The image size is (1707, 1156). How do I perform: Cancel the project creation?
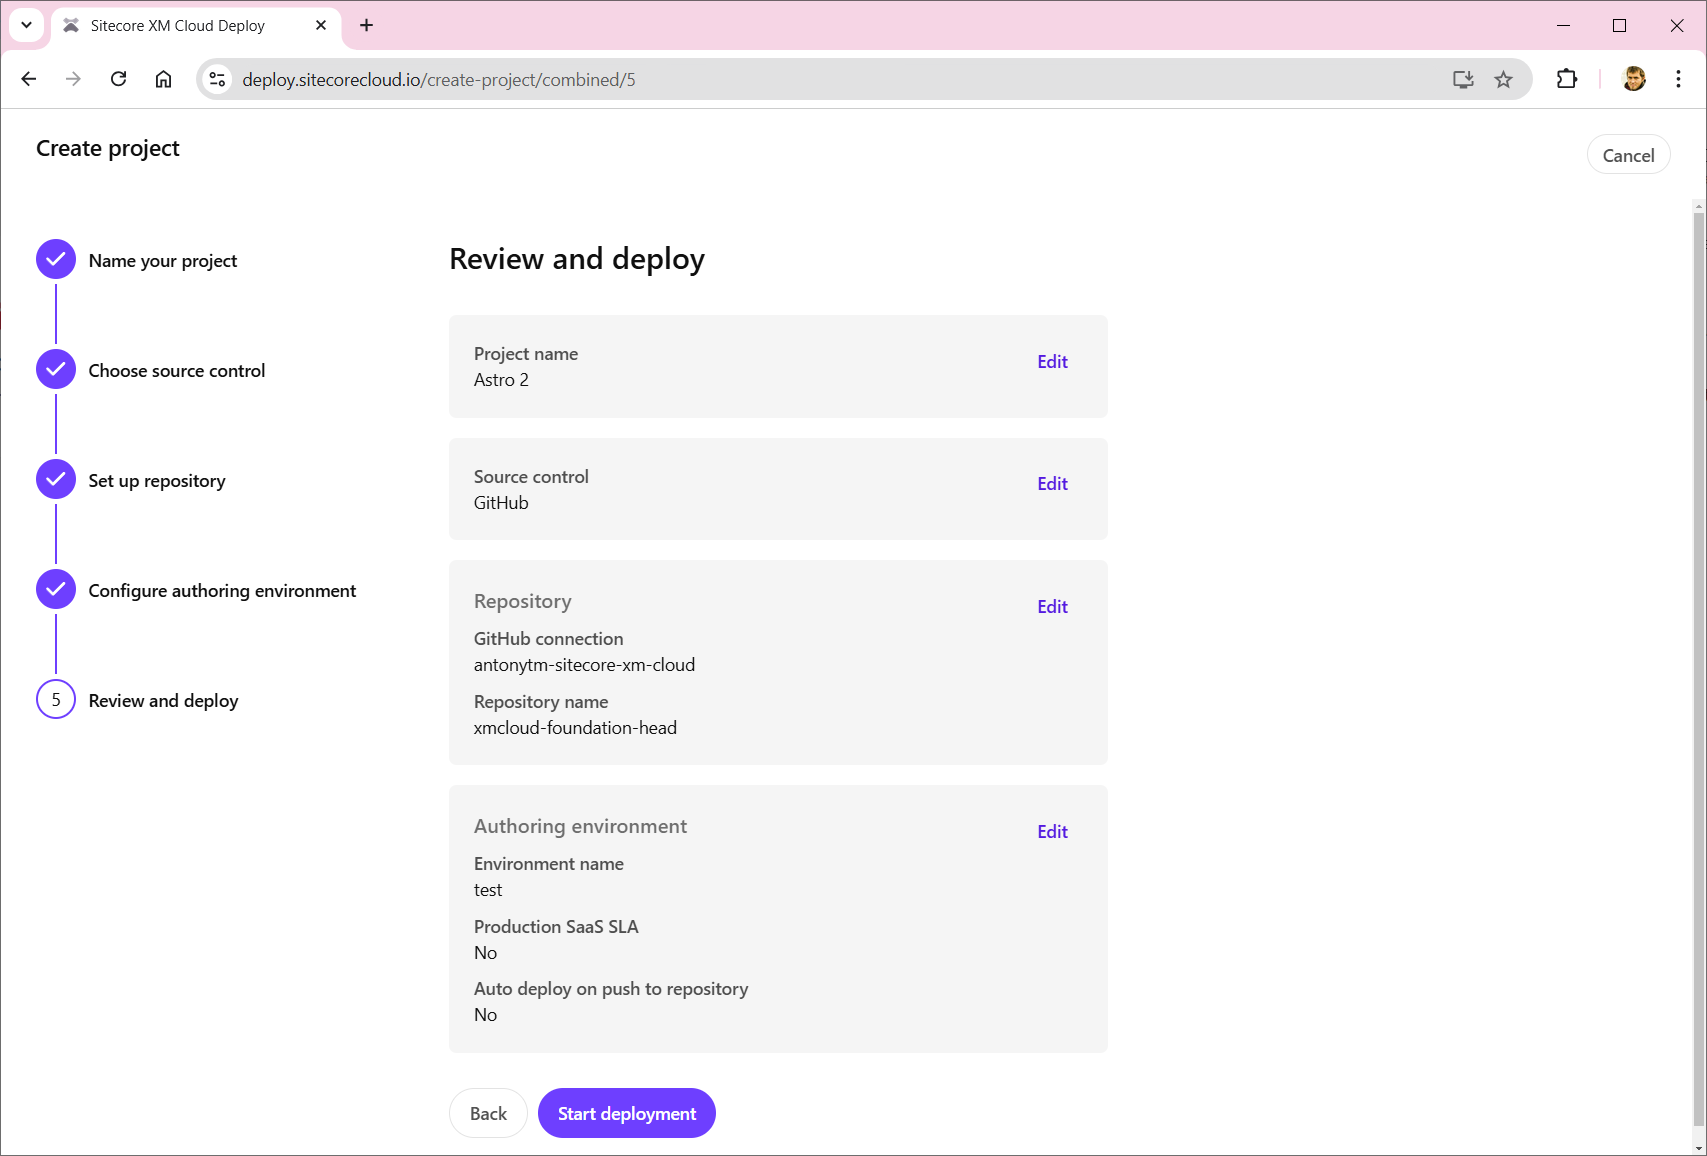coord(1628,155)
